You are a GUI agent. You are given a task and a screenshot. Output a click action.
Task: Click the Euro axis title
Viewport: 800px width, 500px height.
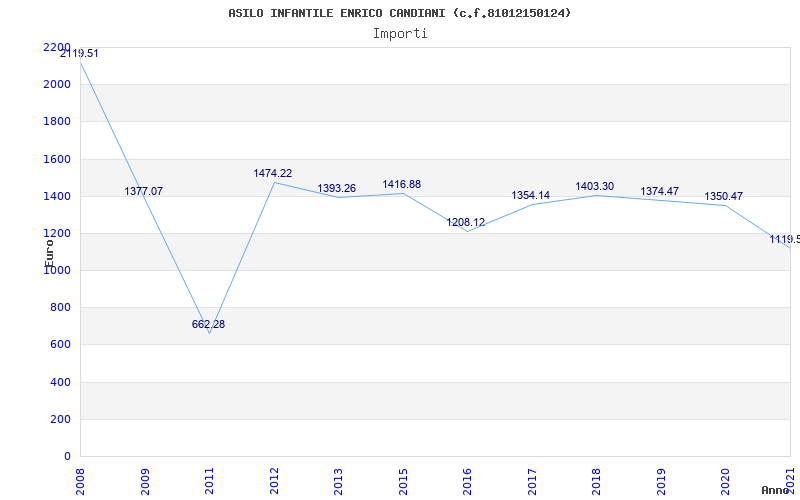point(49,253)
